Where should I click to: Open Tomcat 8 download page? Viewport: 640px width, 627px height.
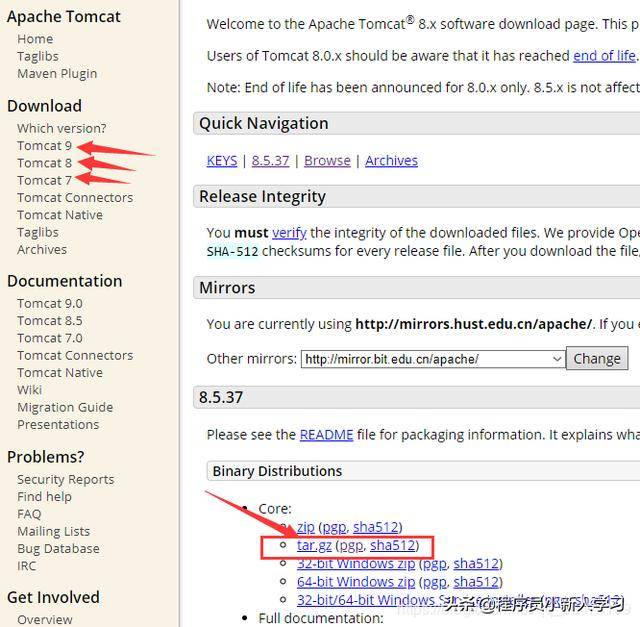pos(44,163)
